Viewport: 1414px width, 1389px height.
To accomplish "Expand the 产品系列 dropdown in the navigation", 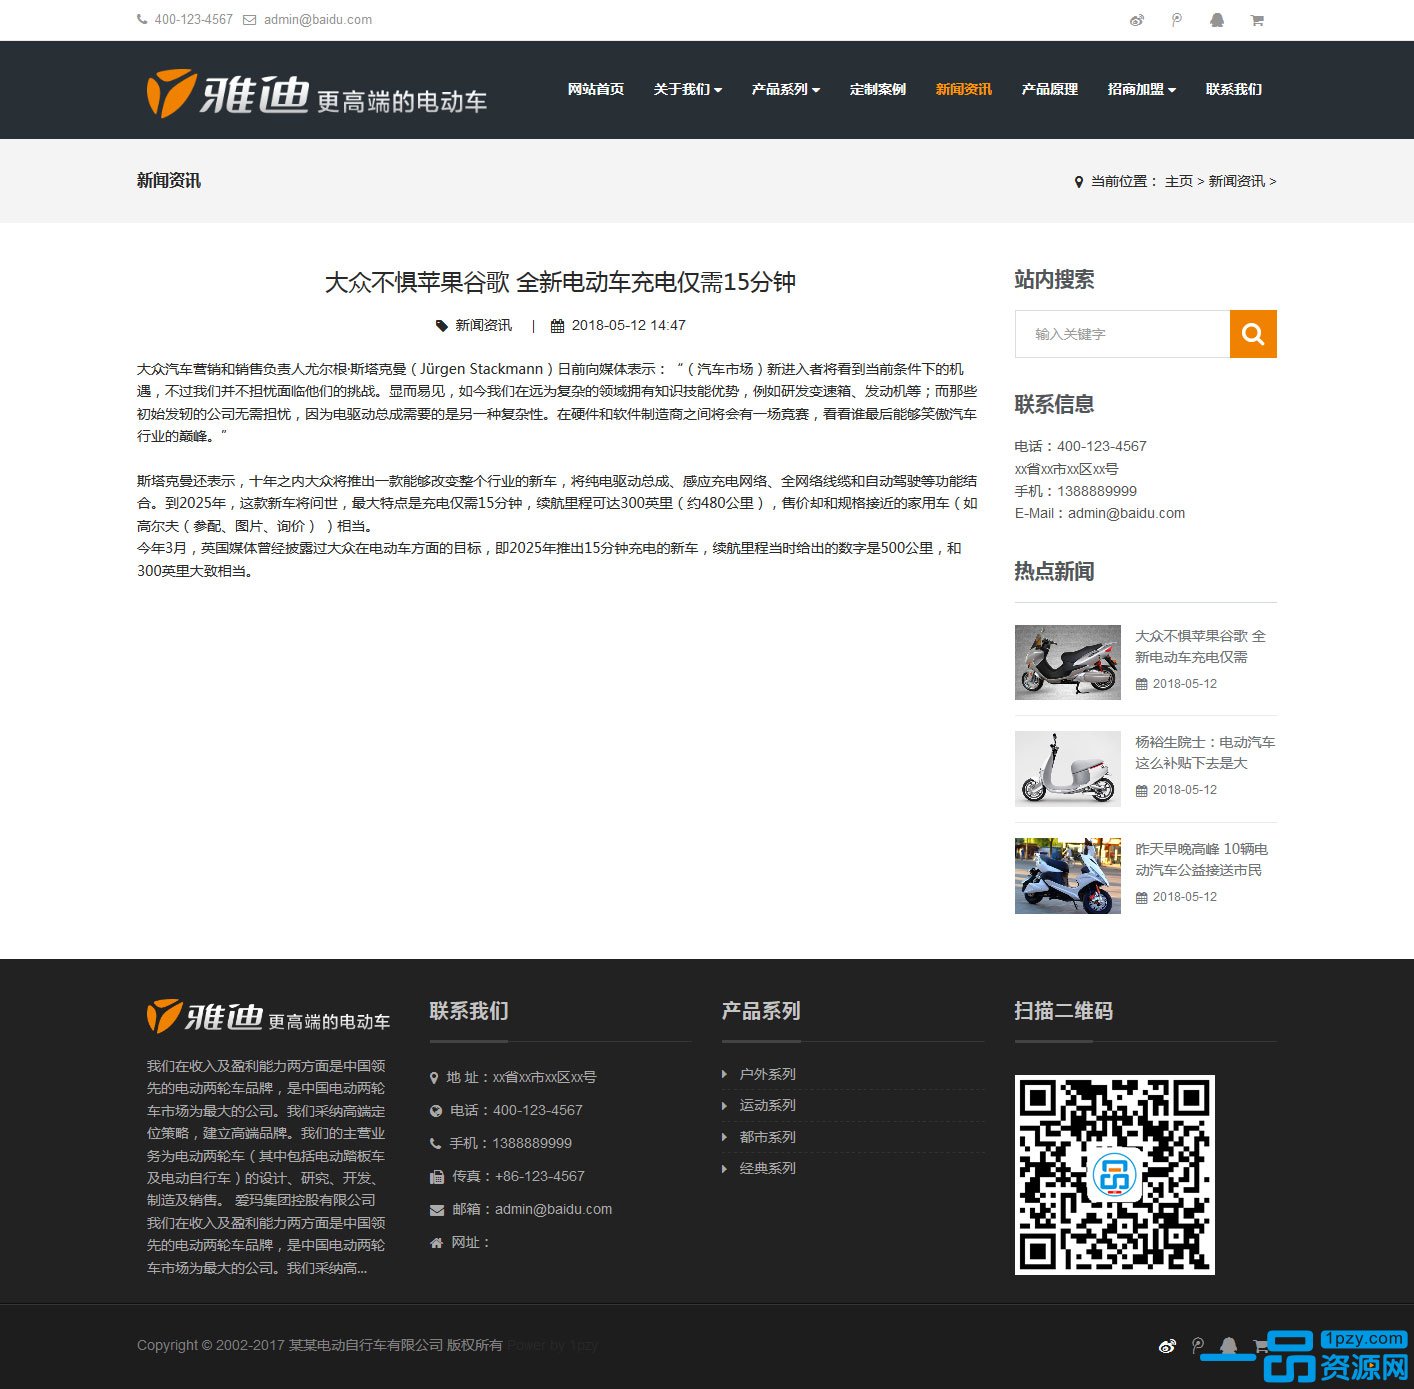I will 786,89.
